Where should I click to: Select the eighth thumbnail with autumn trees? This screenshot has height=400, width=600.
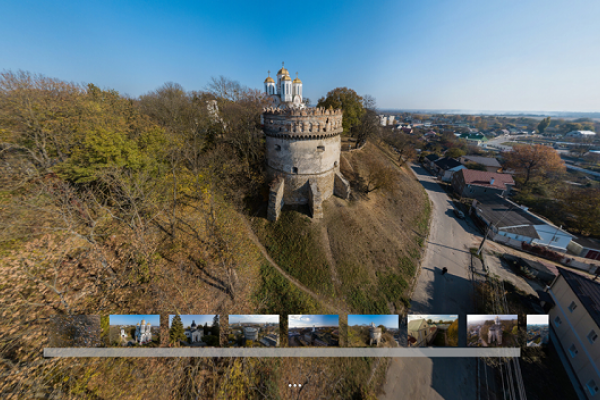click(x=492, y=330)
